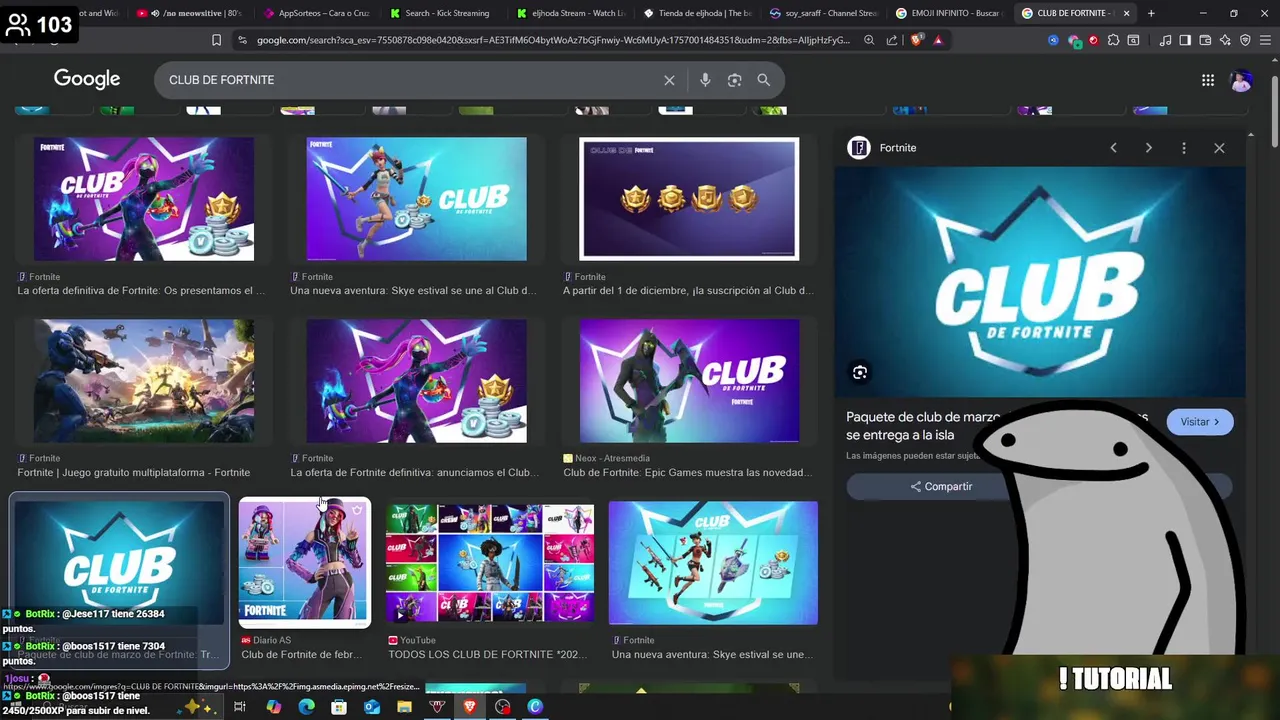This screenshot has height=720, width=1280.
Task: Select the Halo battle scene thumbnail
Action: pyautogui.click(x=144, y=381)
